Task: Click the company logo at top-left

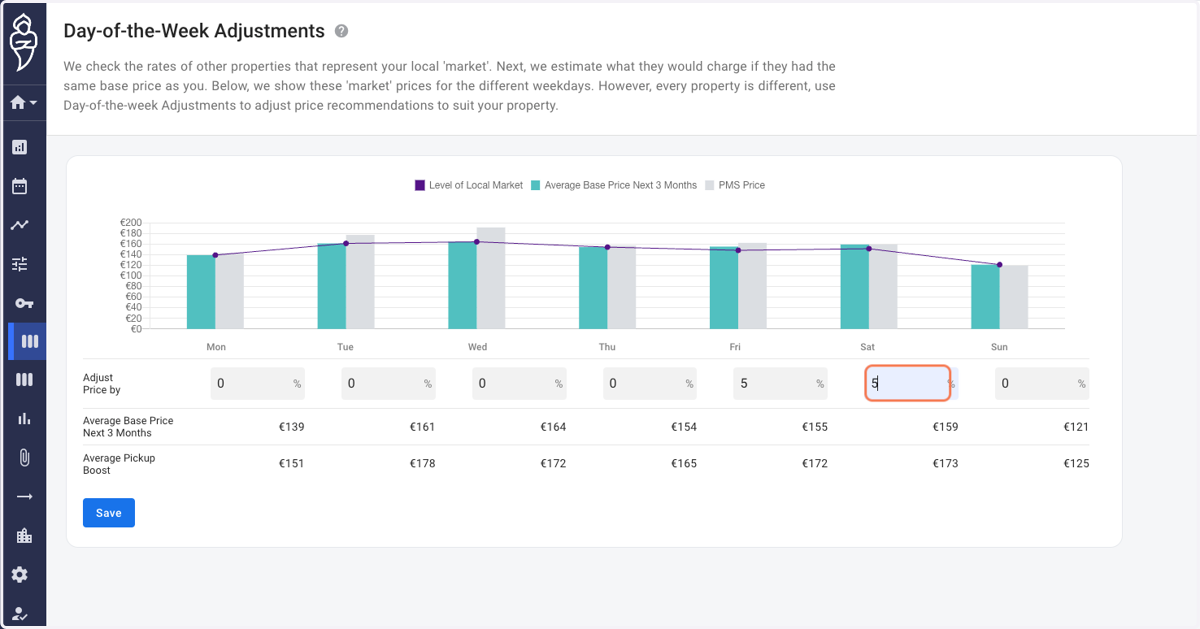Action: (x=22, y=45)
